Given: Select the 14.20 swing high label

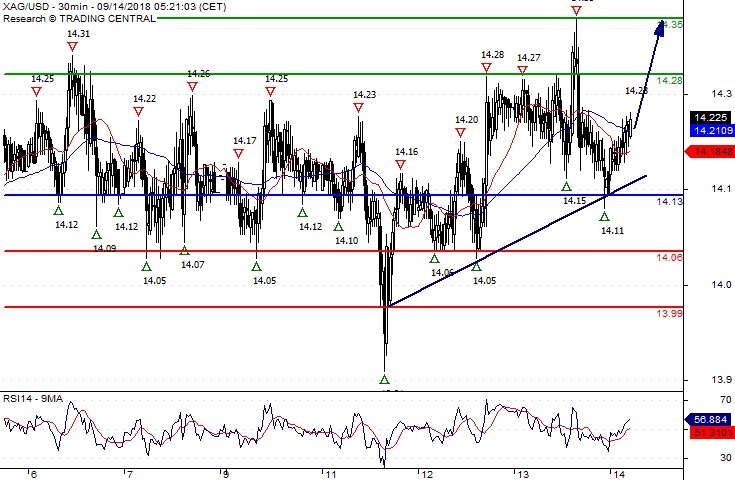Looking at the screenshot, I should click(467, 120).
